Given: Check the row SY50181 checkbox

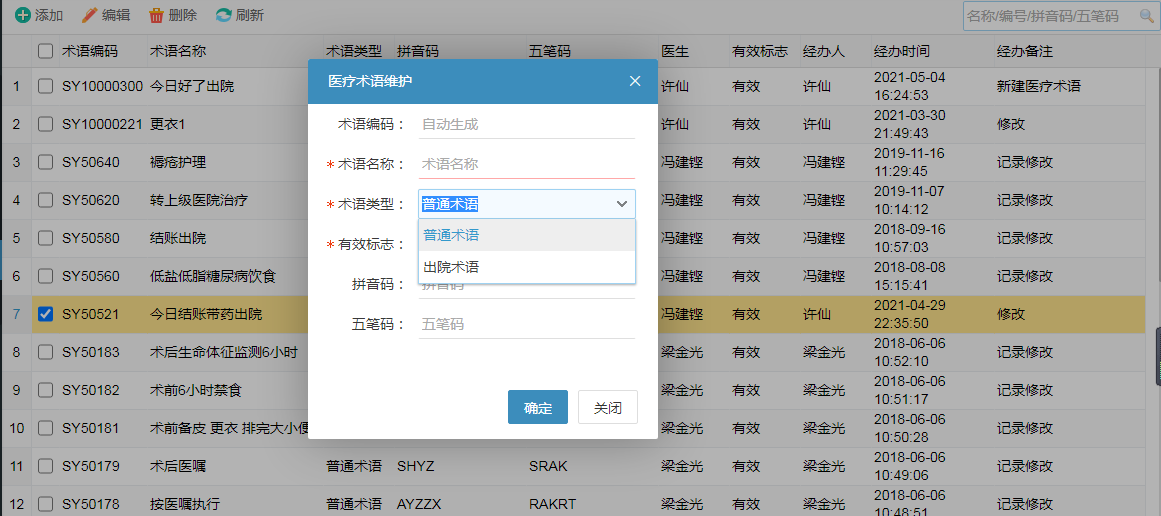Looking at the screenshot, I should [46, 428].
